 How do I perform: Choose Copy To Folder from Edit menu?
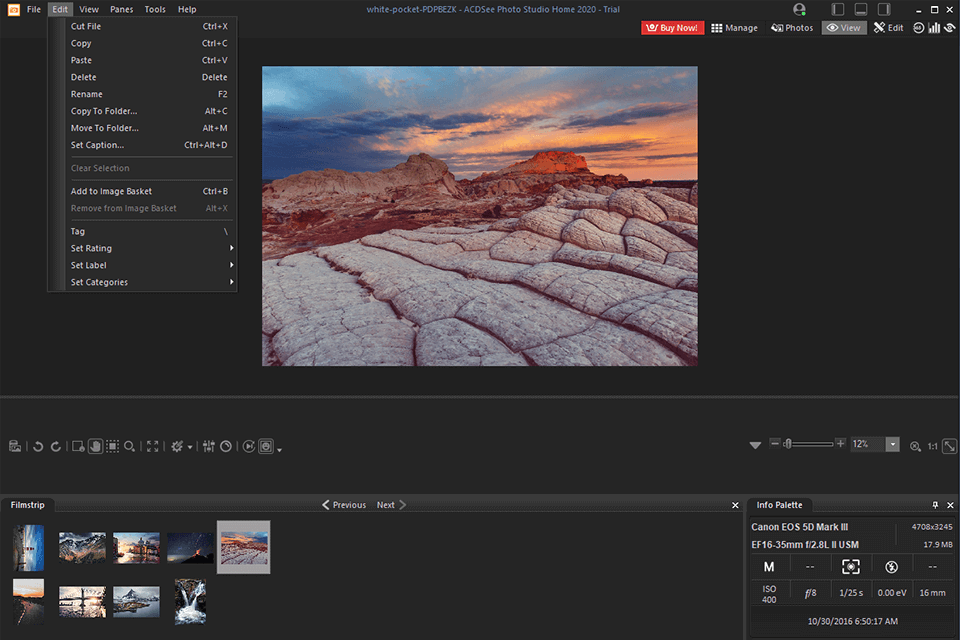tap(104, 111)
